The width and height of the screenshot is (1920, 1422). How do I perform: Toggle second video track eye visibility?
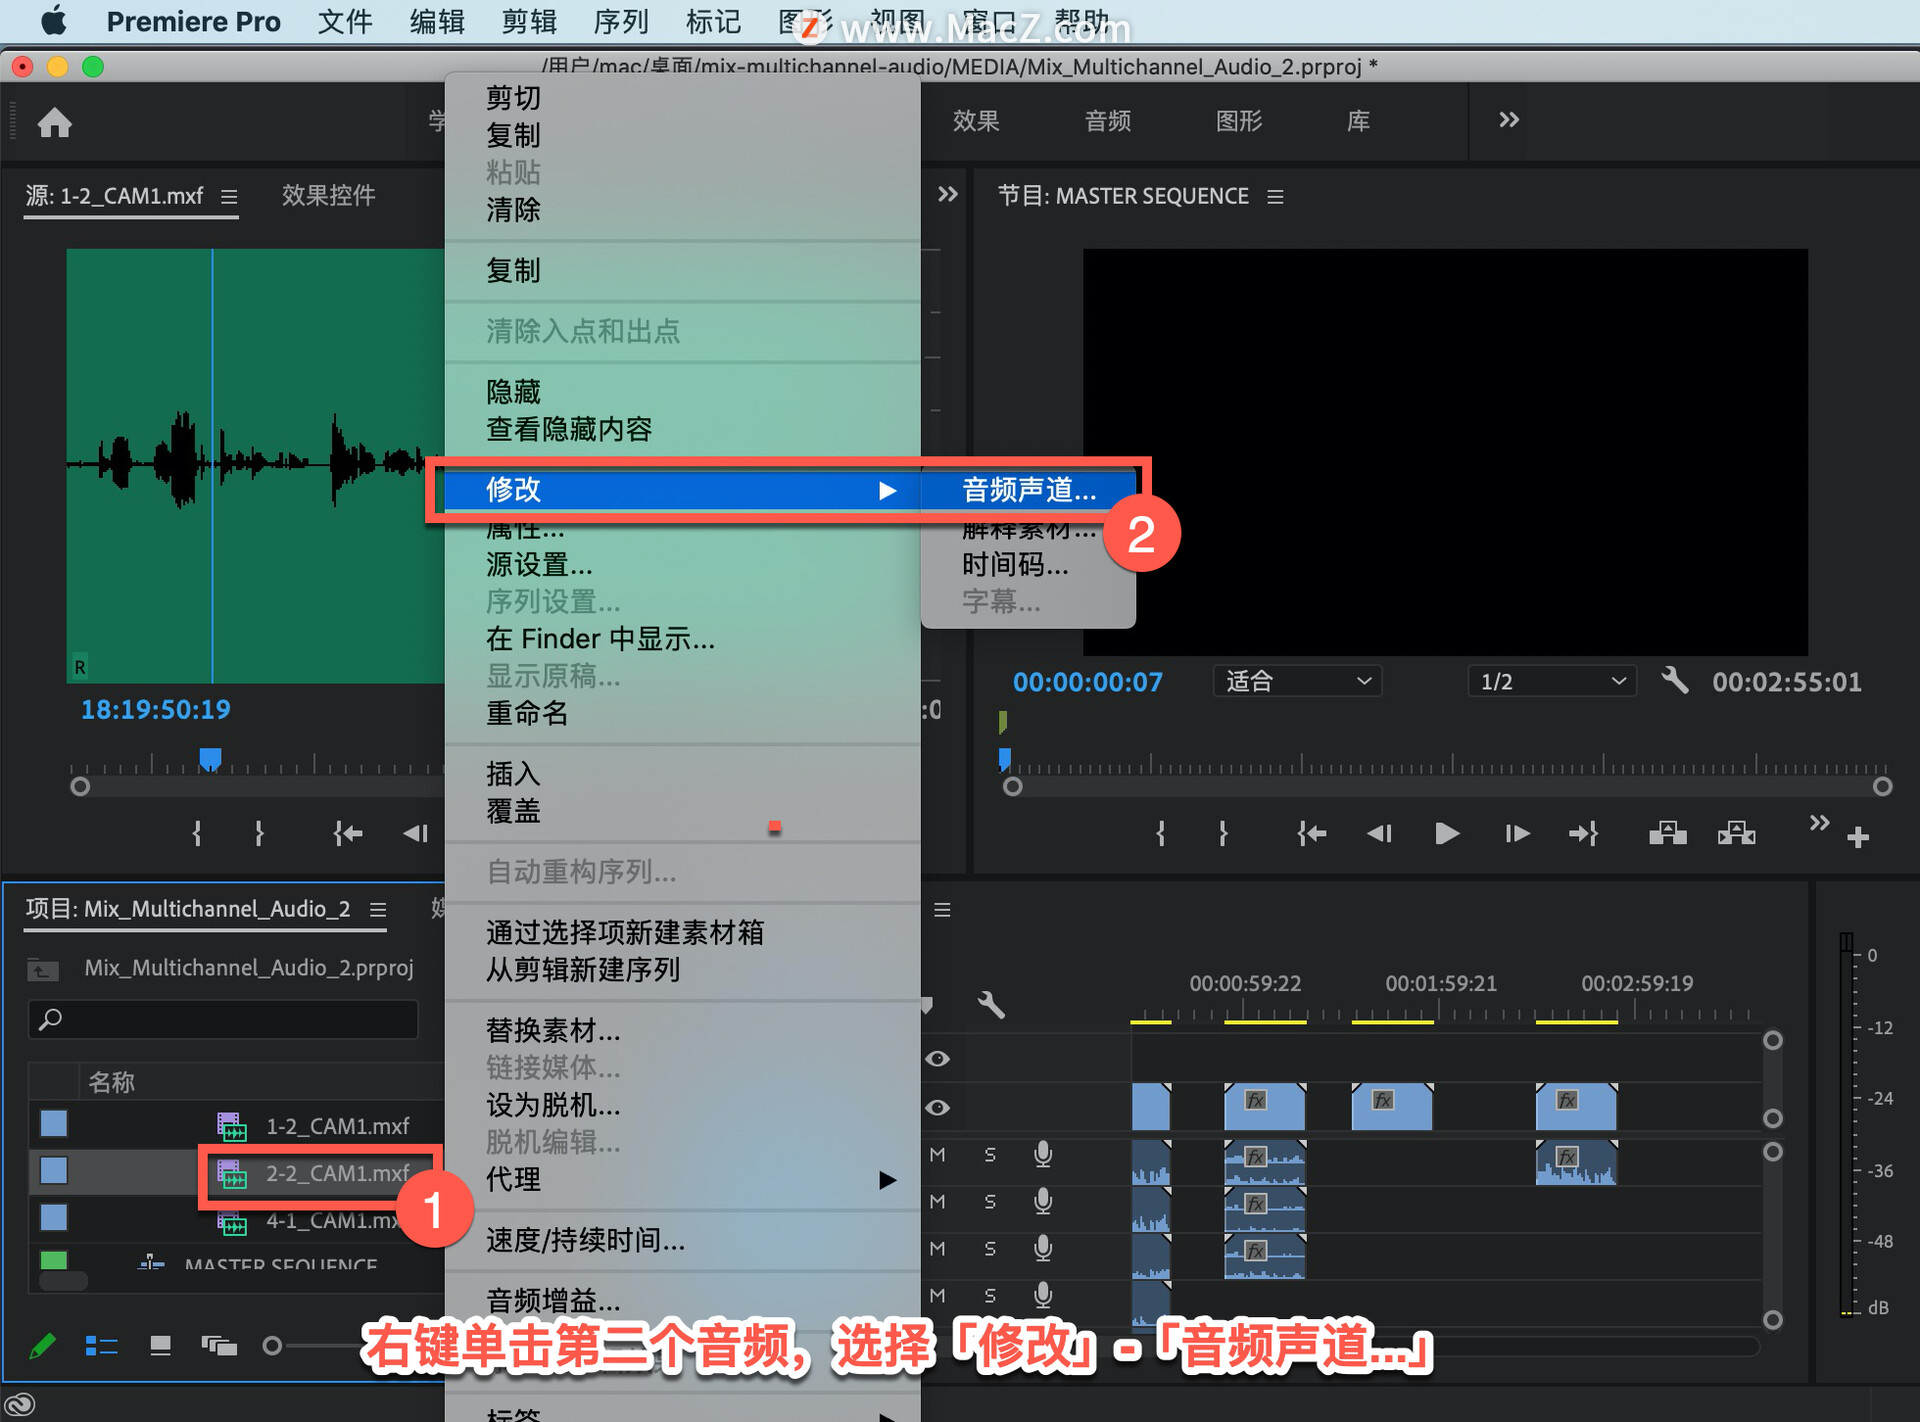point(937,1107)
